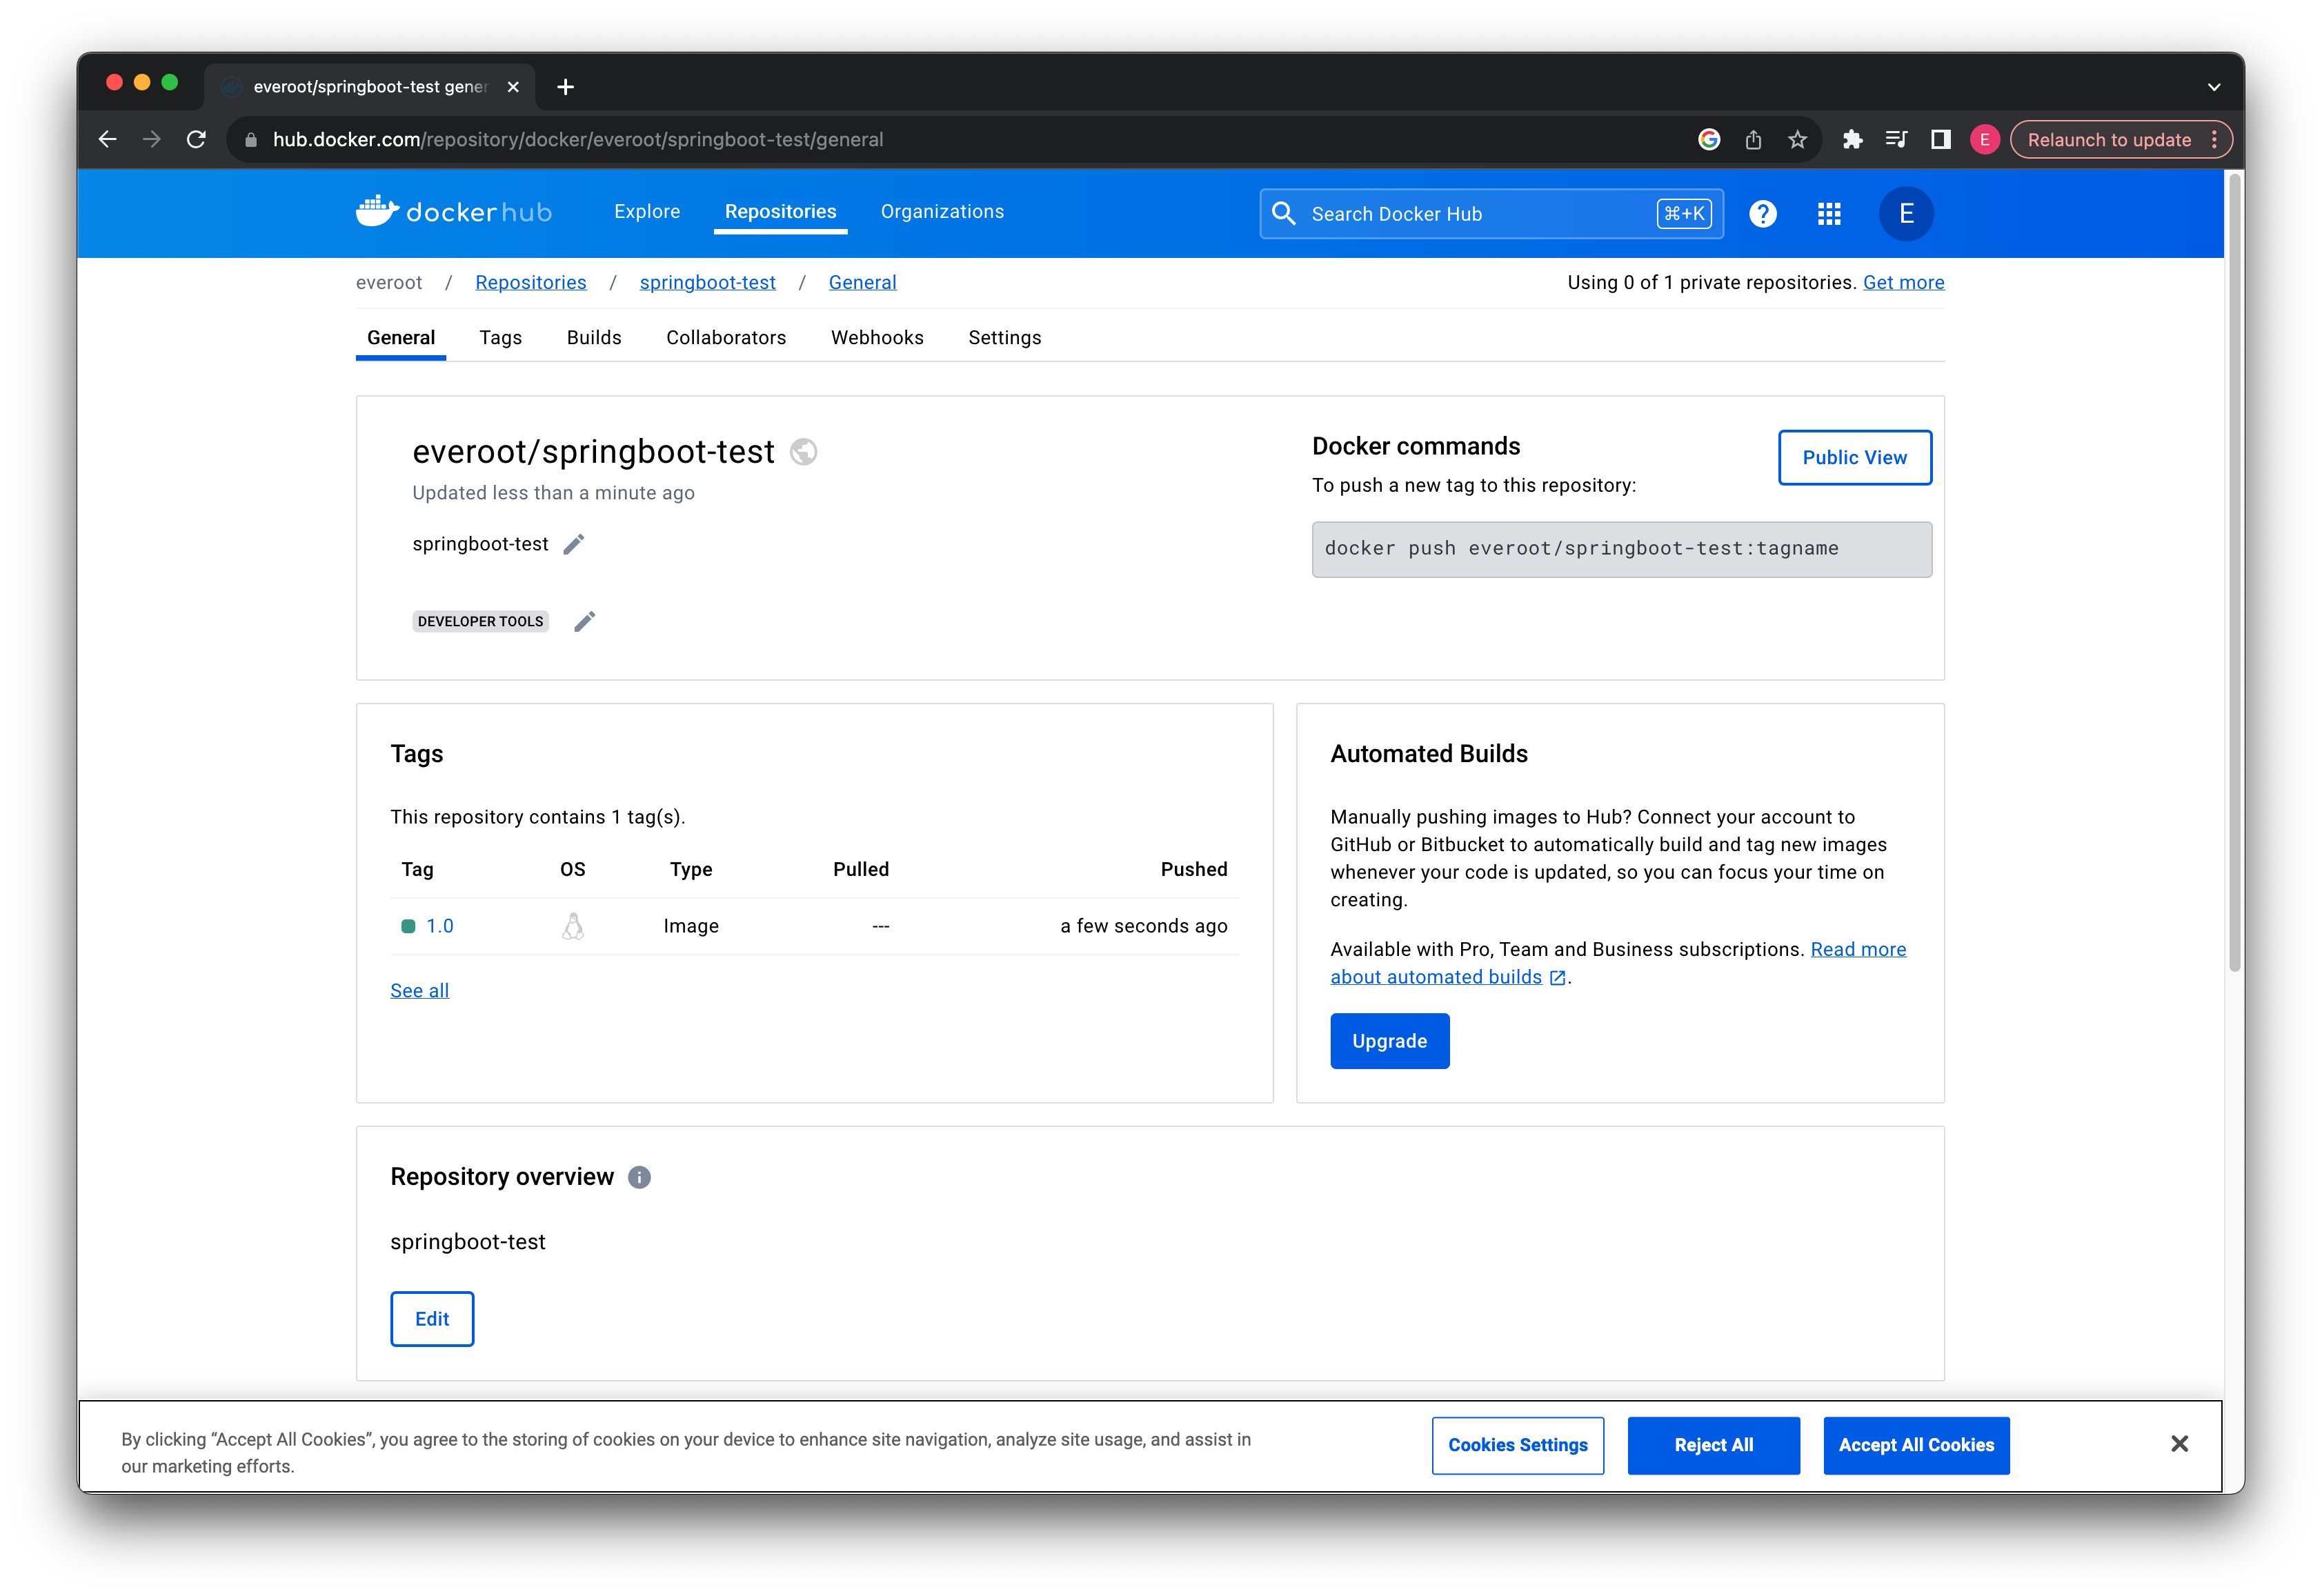The width and height of the screenshot is (2322, 1596).
Task: Click the browser address bar URL
Action: tap(578, 140)
